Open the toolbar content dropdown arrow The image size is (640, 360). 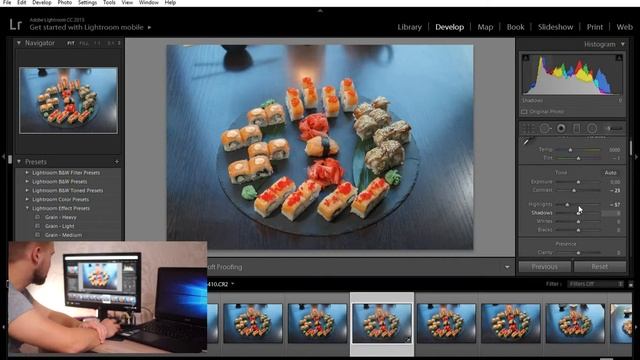click(507, 267)
